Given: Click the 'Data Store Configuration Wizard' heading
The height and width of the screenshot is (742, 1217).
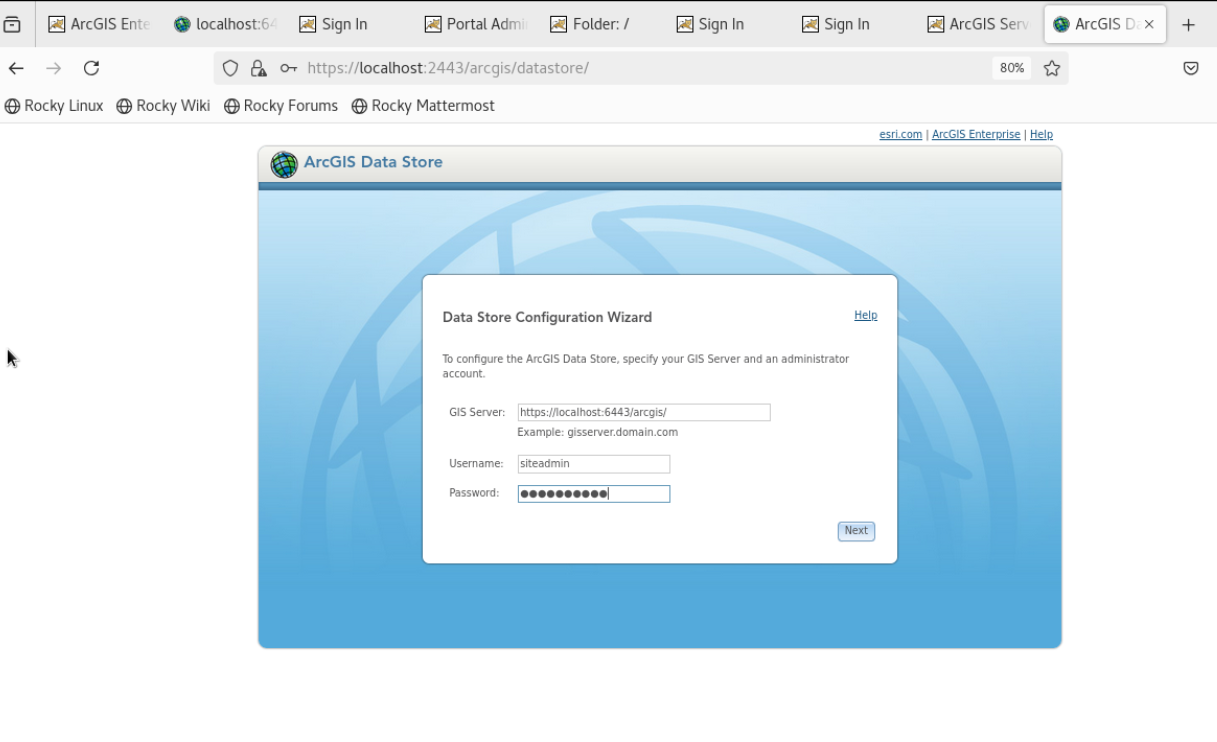Looking at the screenshot, I should 547,317.
